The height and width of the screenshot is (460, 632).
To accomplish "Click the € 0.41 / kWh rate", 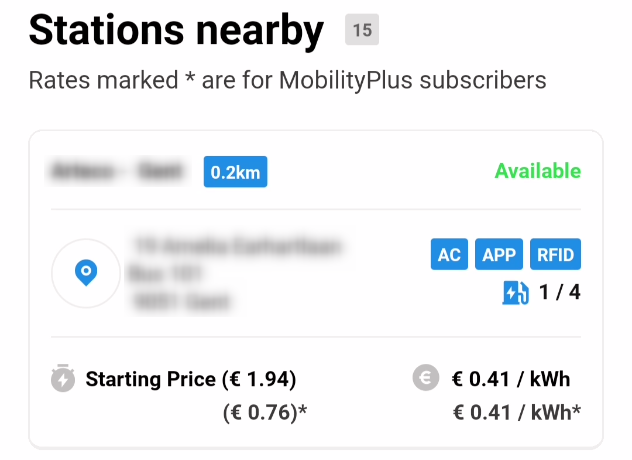I will 511,379.
